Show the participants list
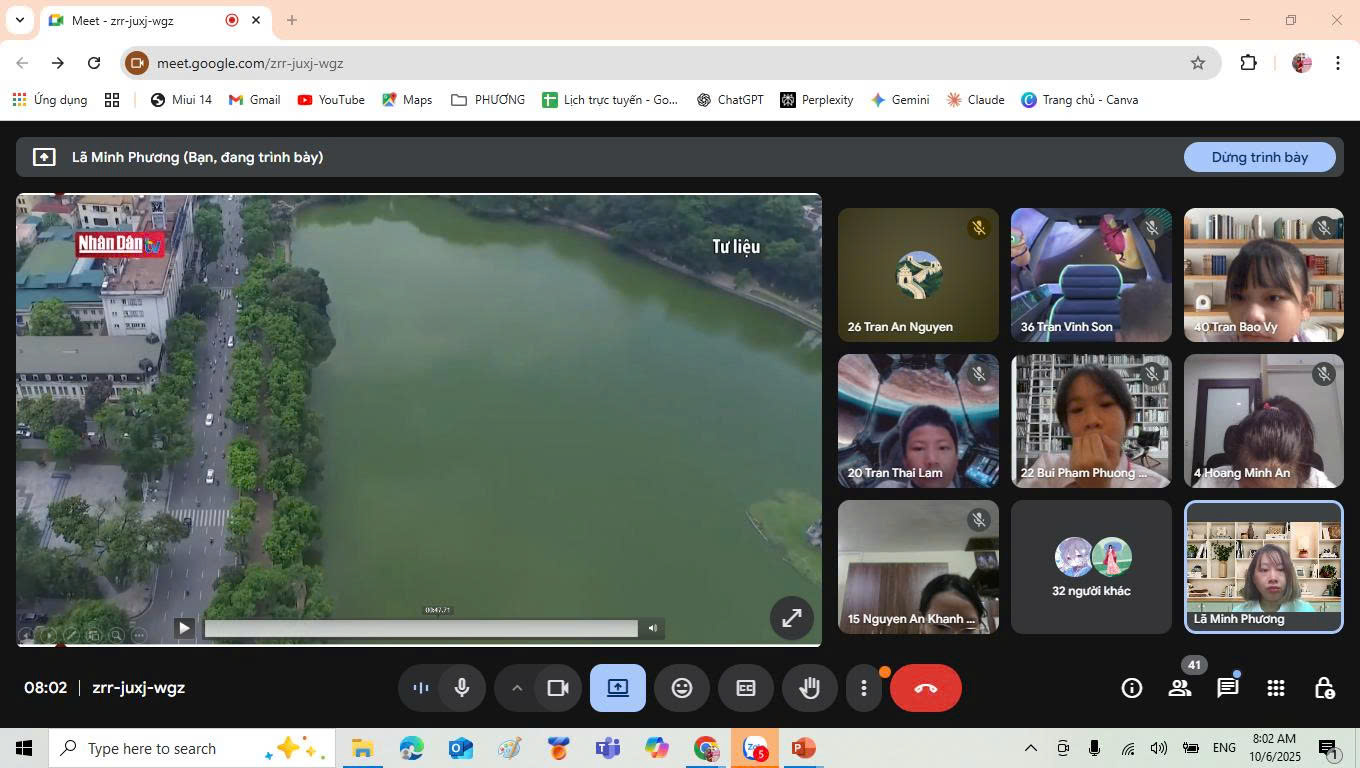 pos(1180,688)
